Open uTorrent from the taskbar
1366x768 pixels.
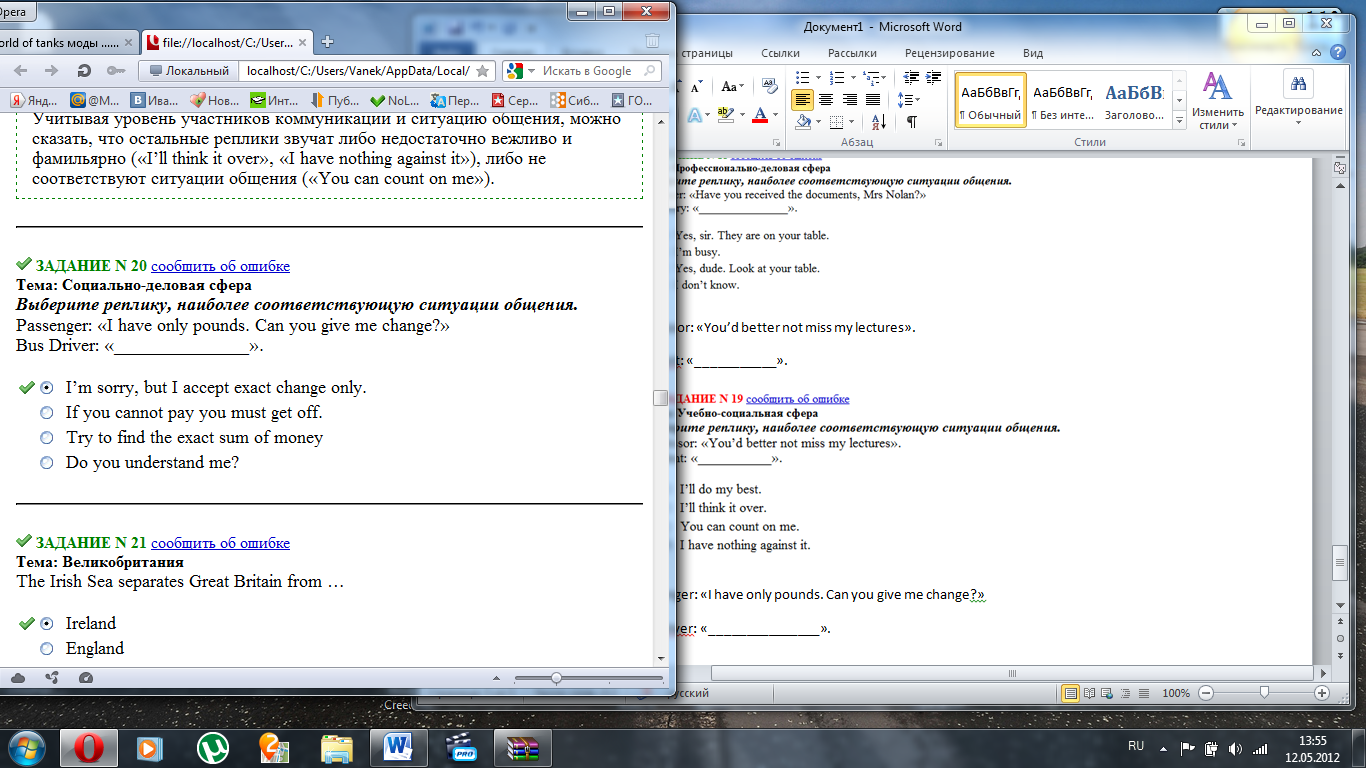(213, 747)
